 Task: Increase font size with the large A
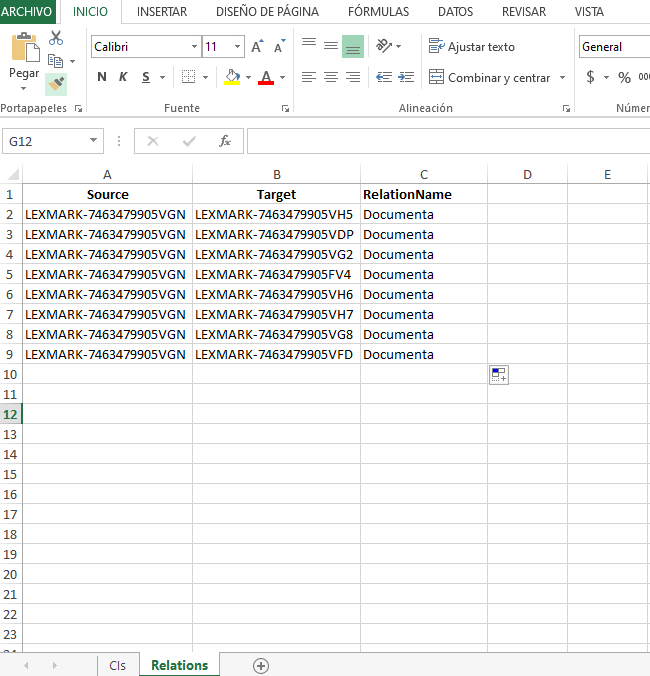pyautogui.click(x=257, y=47)
